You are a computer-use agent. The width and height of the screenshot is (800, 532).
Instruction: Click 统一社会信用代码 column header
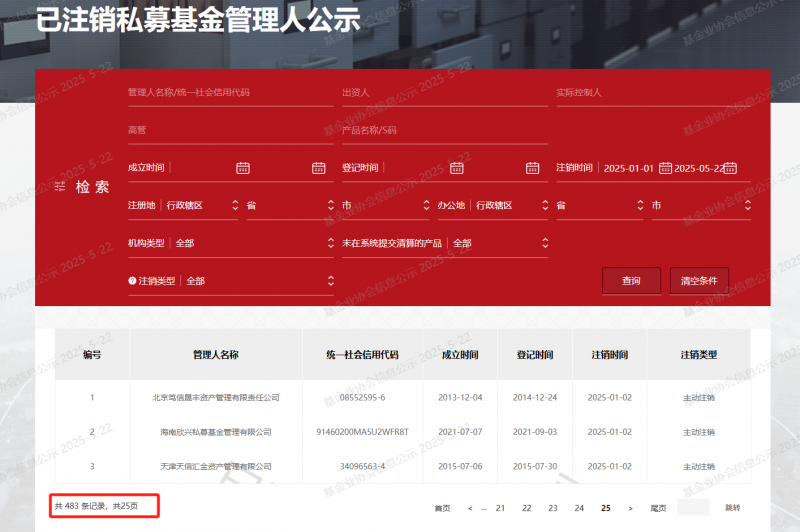click(362, 354)
